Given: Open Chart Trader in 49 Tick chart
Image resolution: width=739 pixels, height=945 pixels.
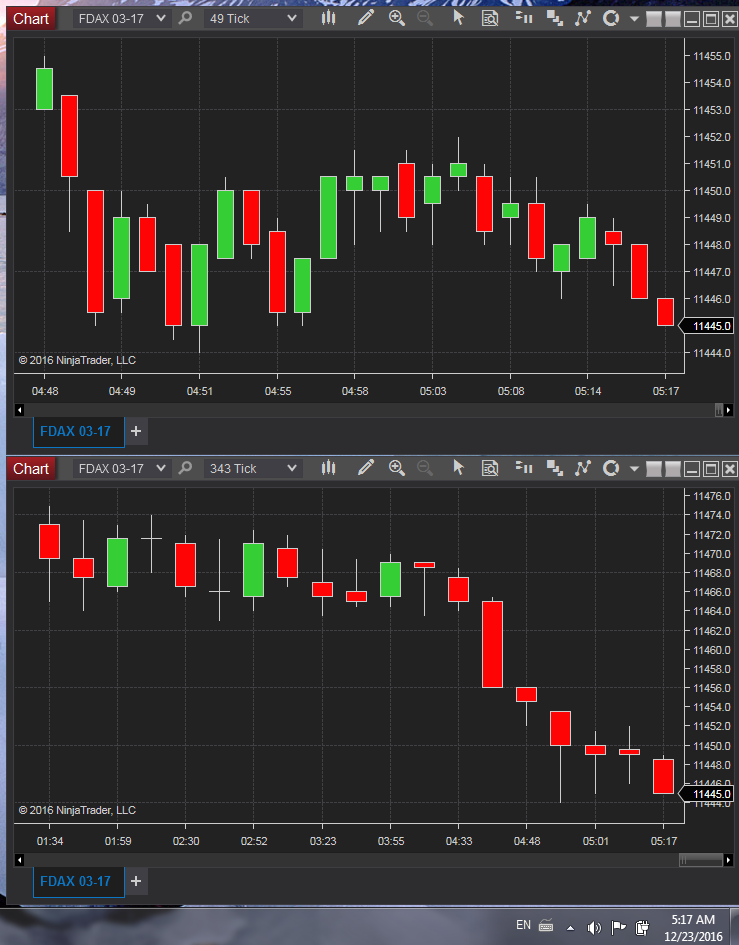Looking at the screenshot, I should click(x=524, y=18).
